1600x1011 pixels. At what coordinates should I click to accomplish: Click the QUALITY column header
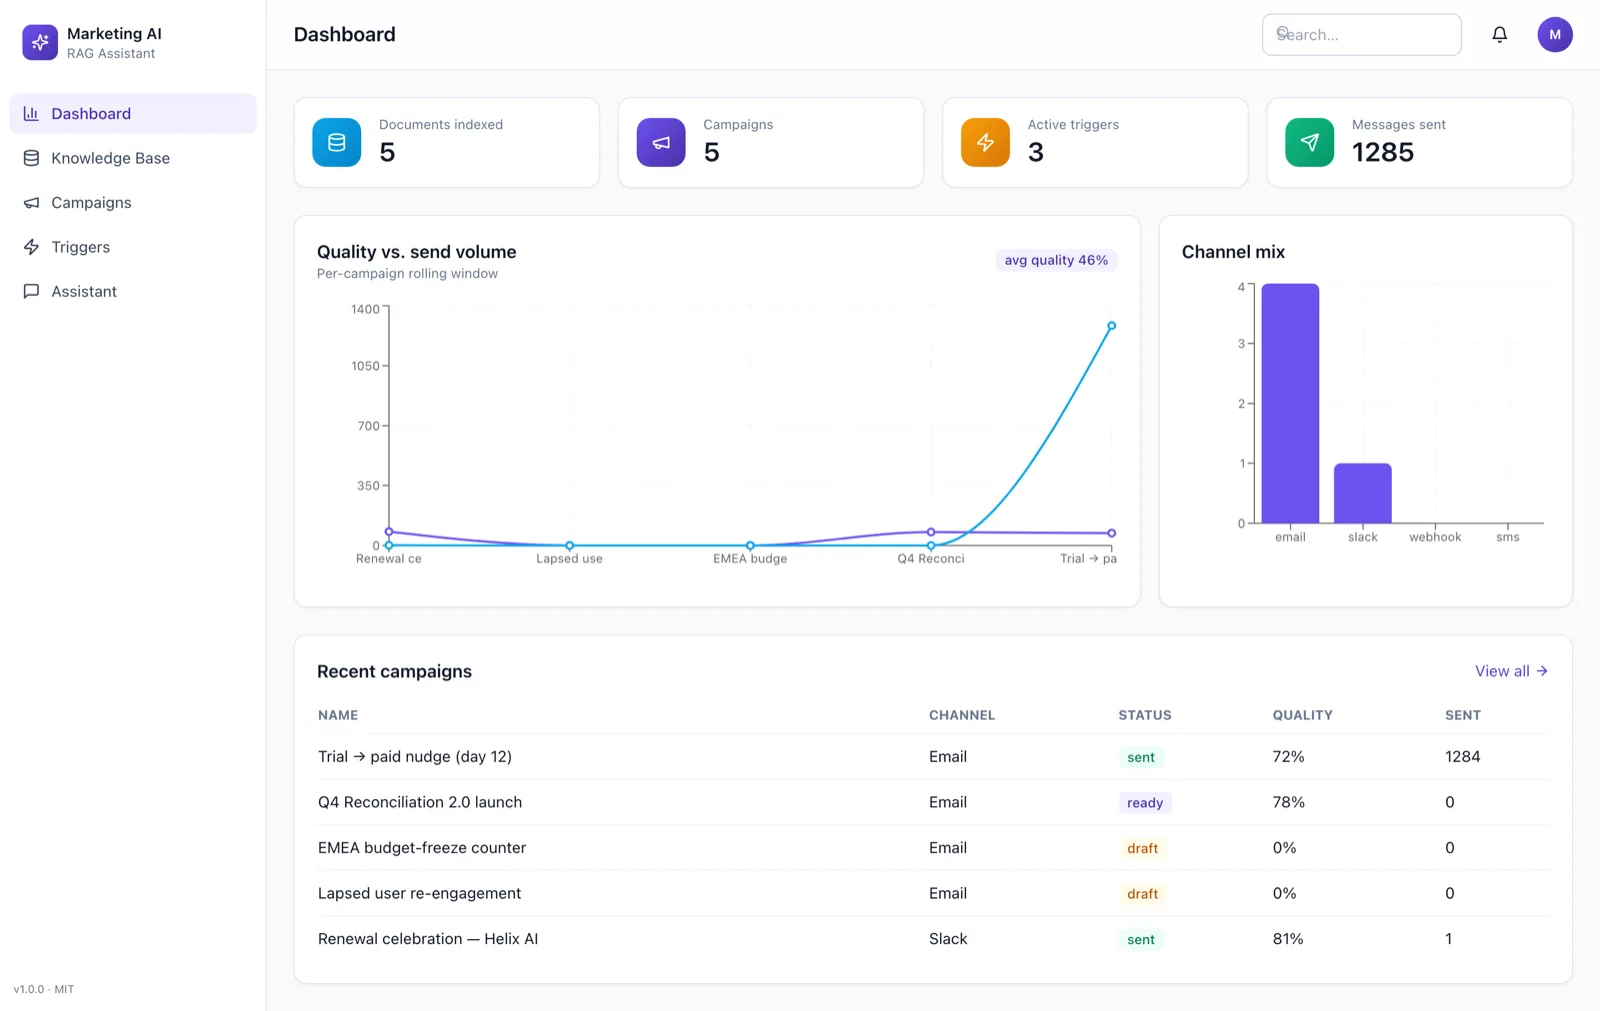pyautogui.click(x=1302, y=715)
